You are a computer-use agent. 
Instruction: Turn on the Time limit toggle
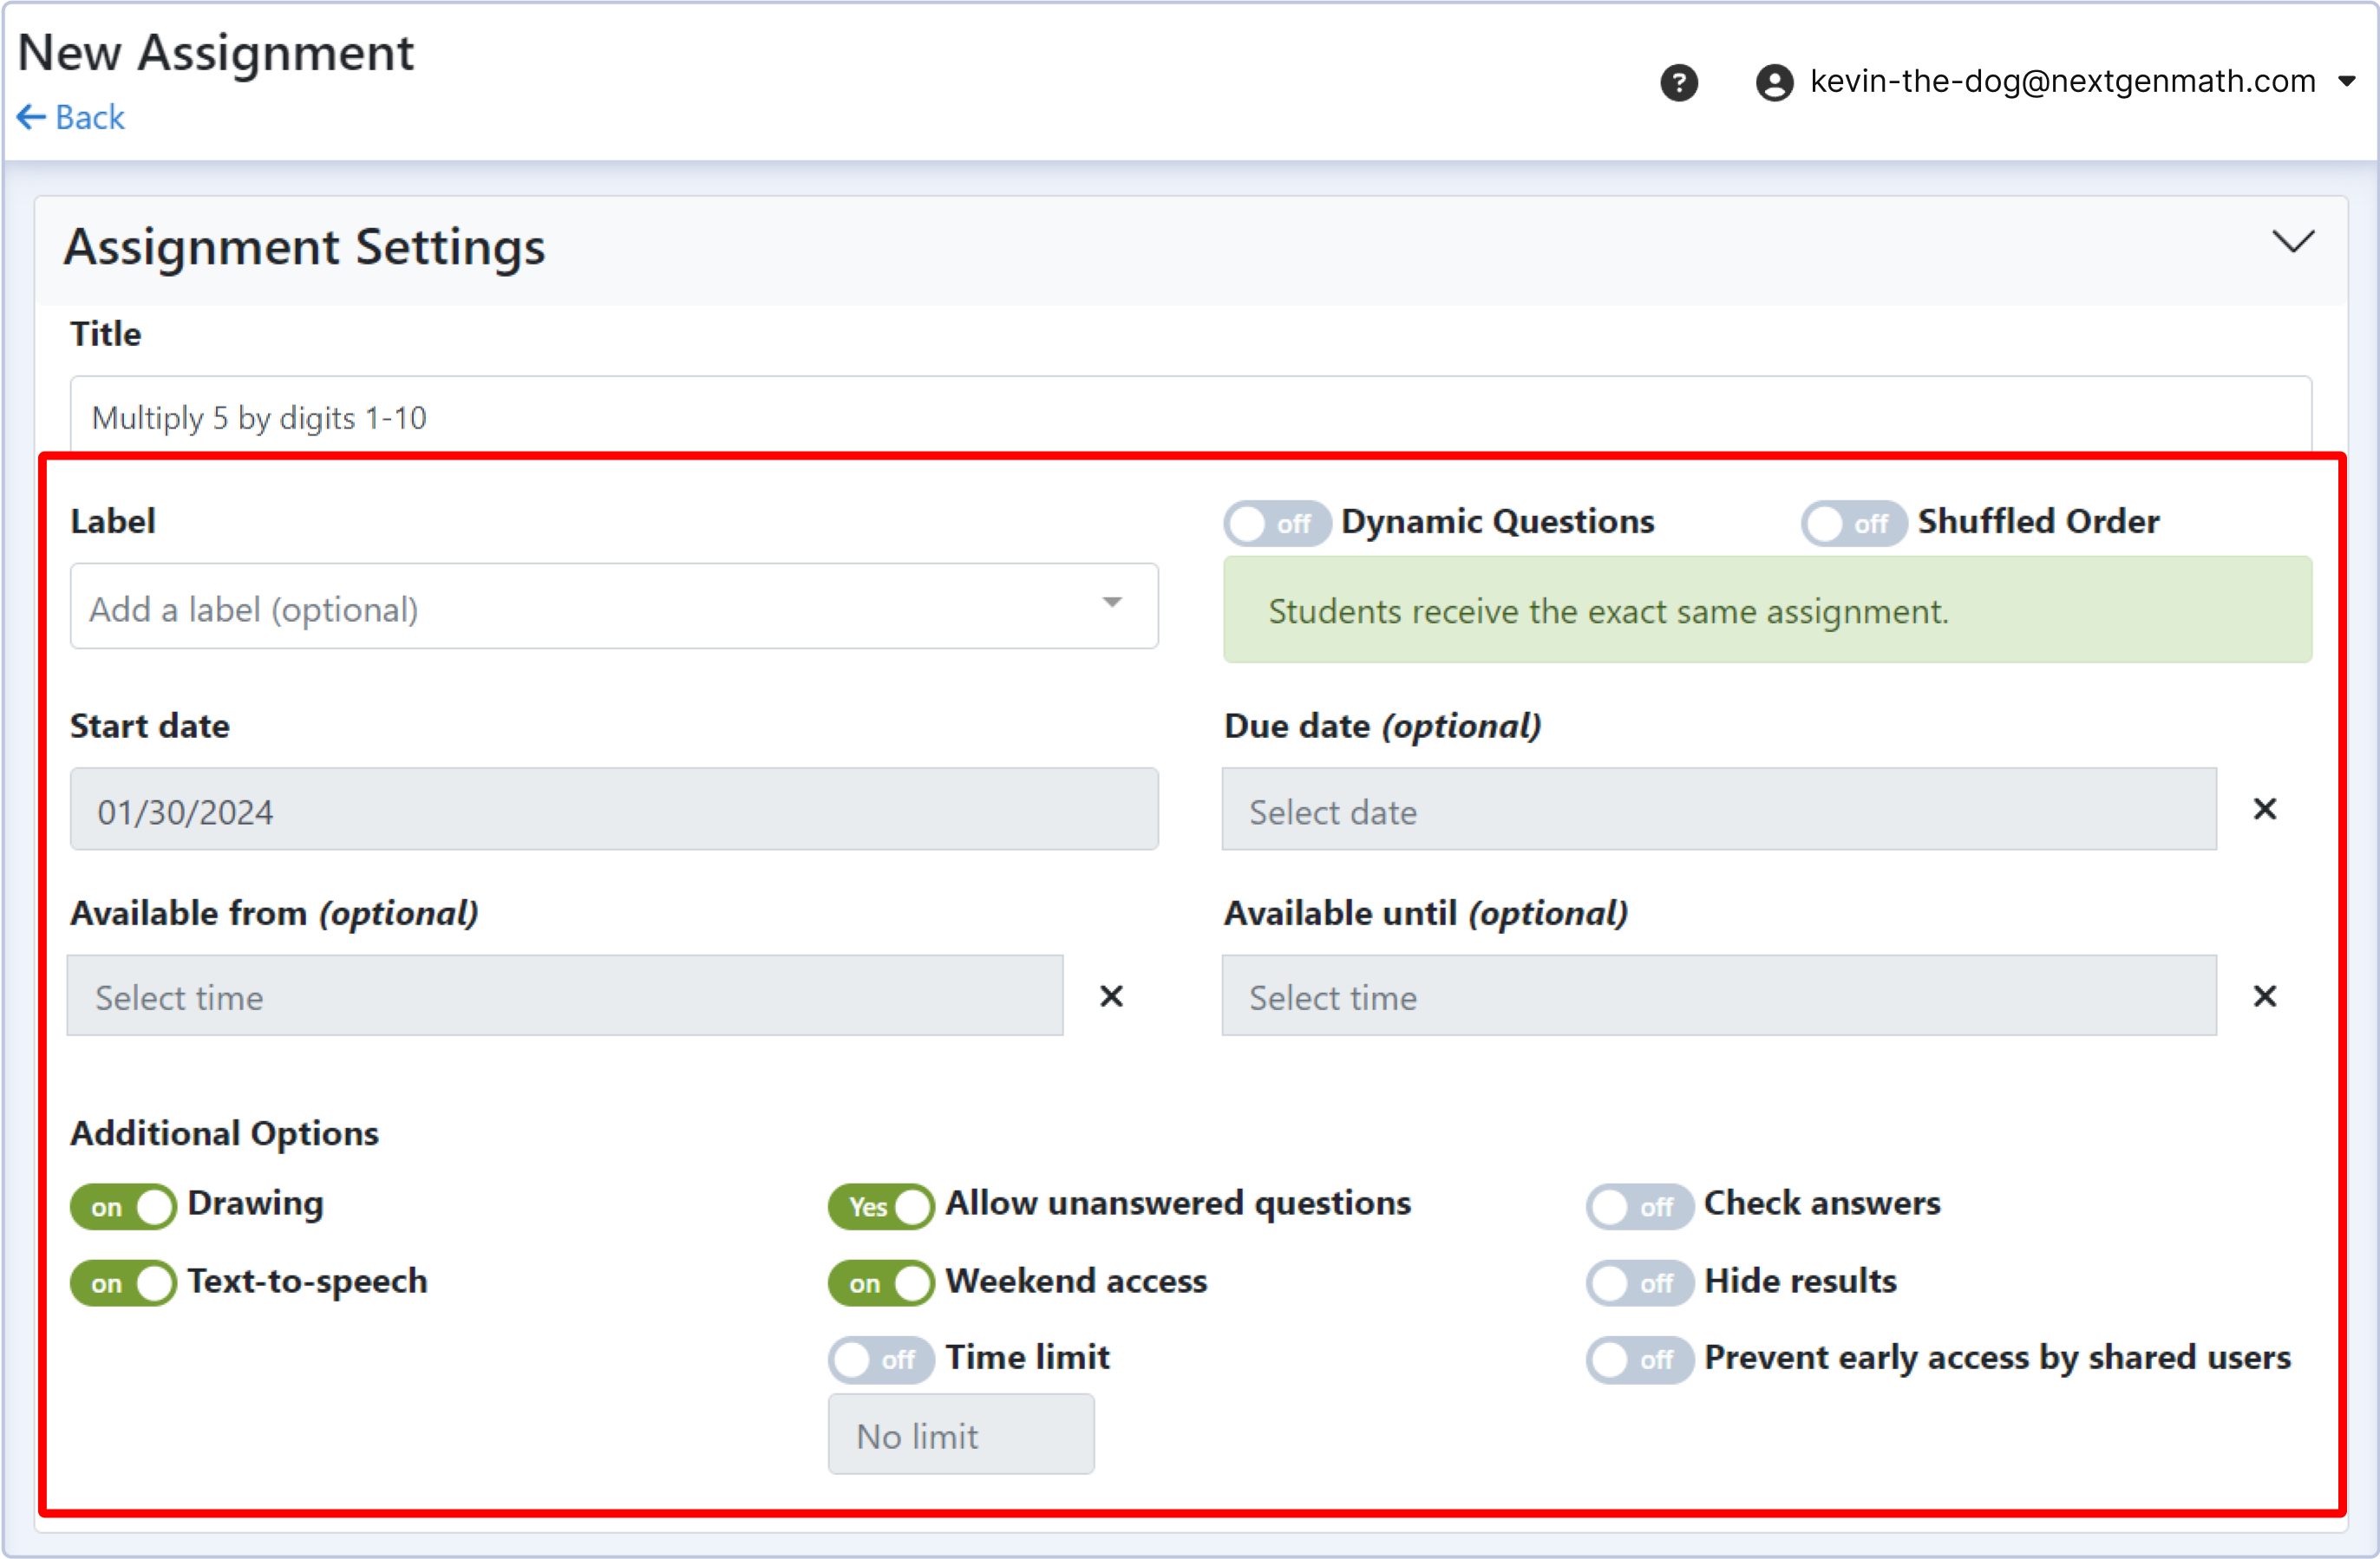[x=881, y=1359]
